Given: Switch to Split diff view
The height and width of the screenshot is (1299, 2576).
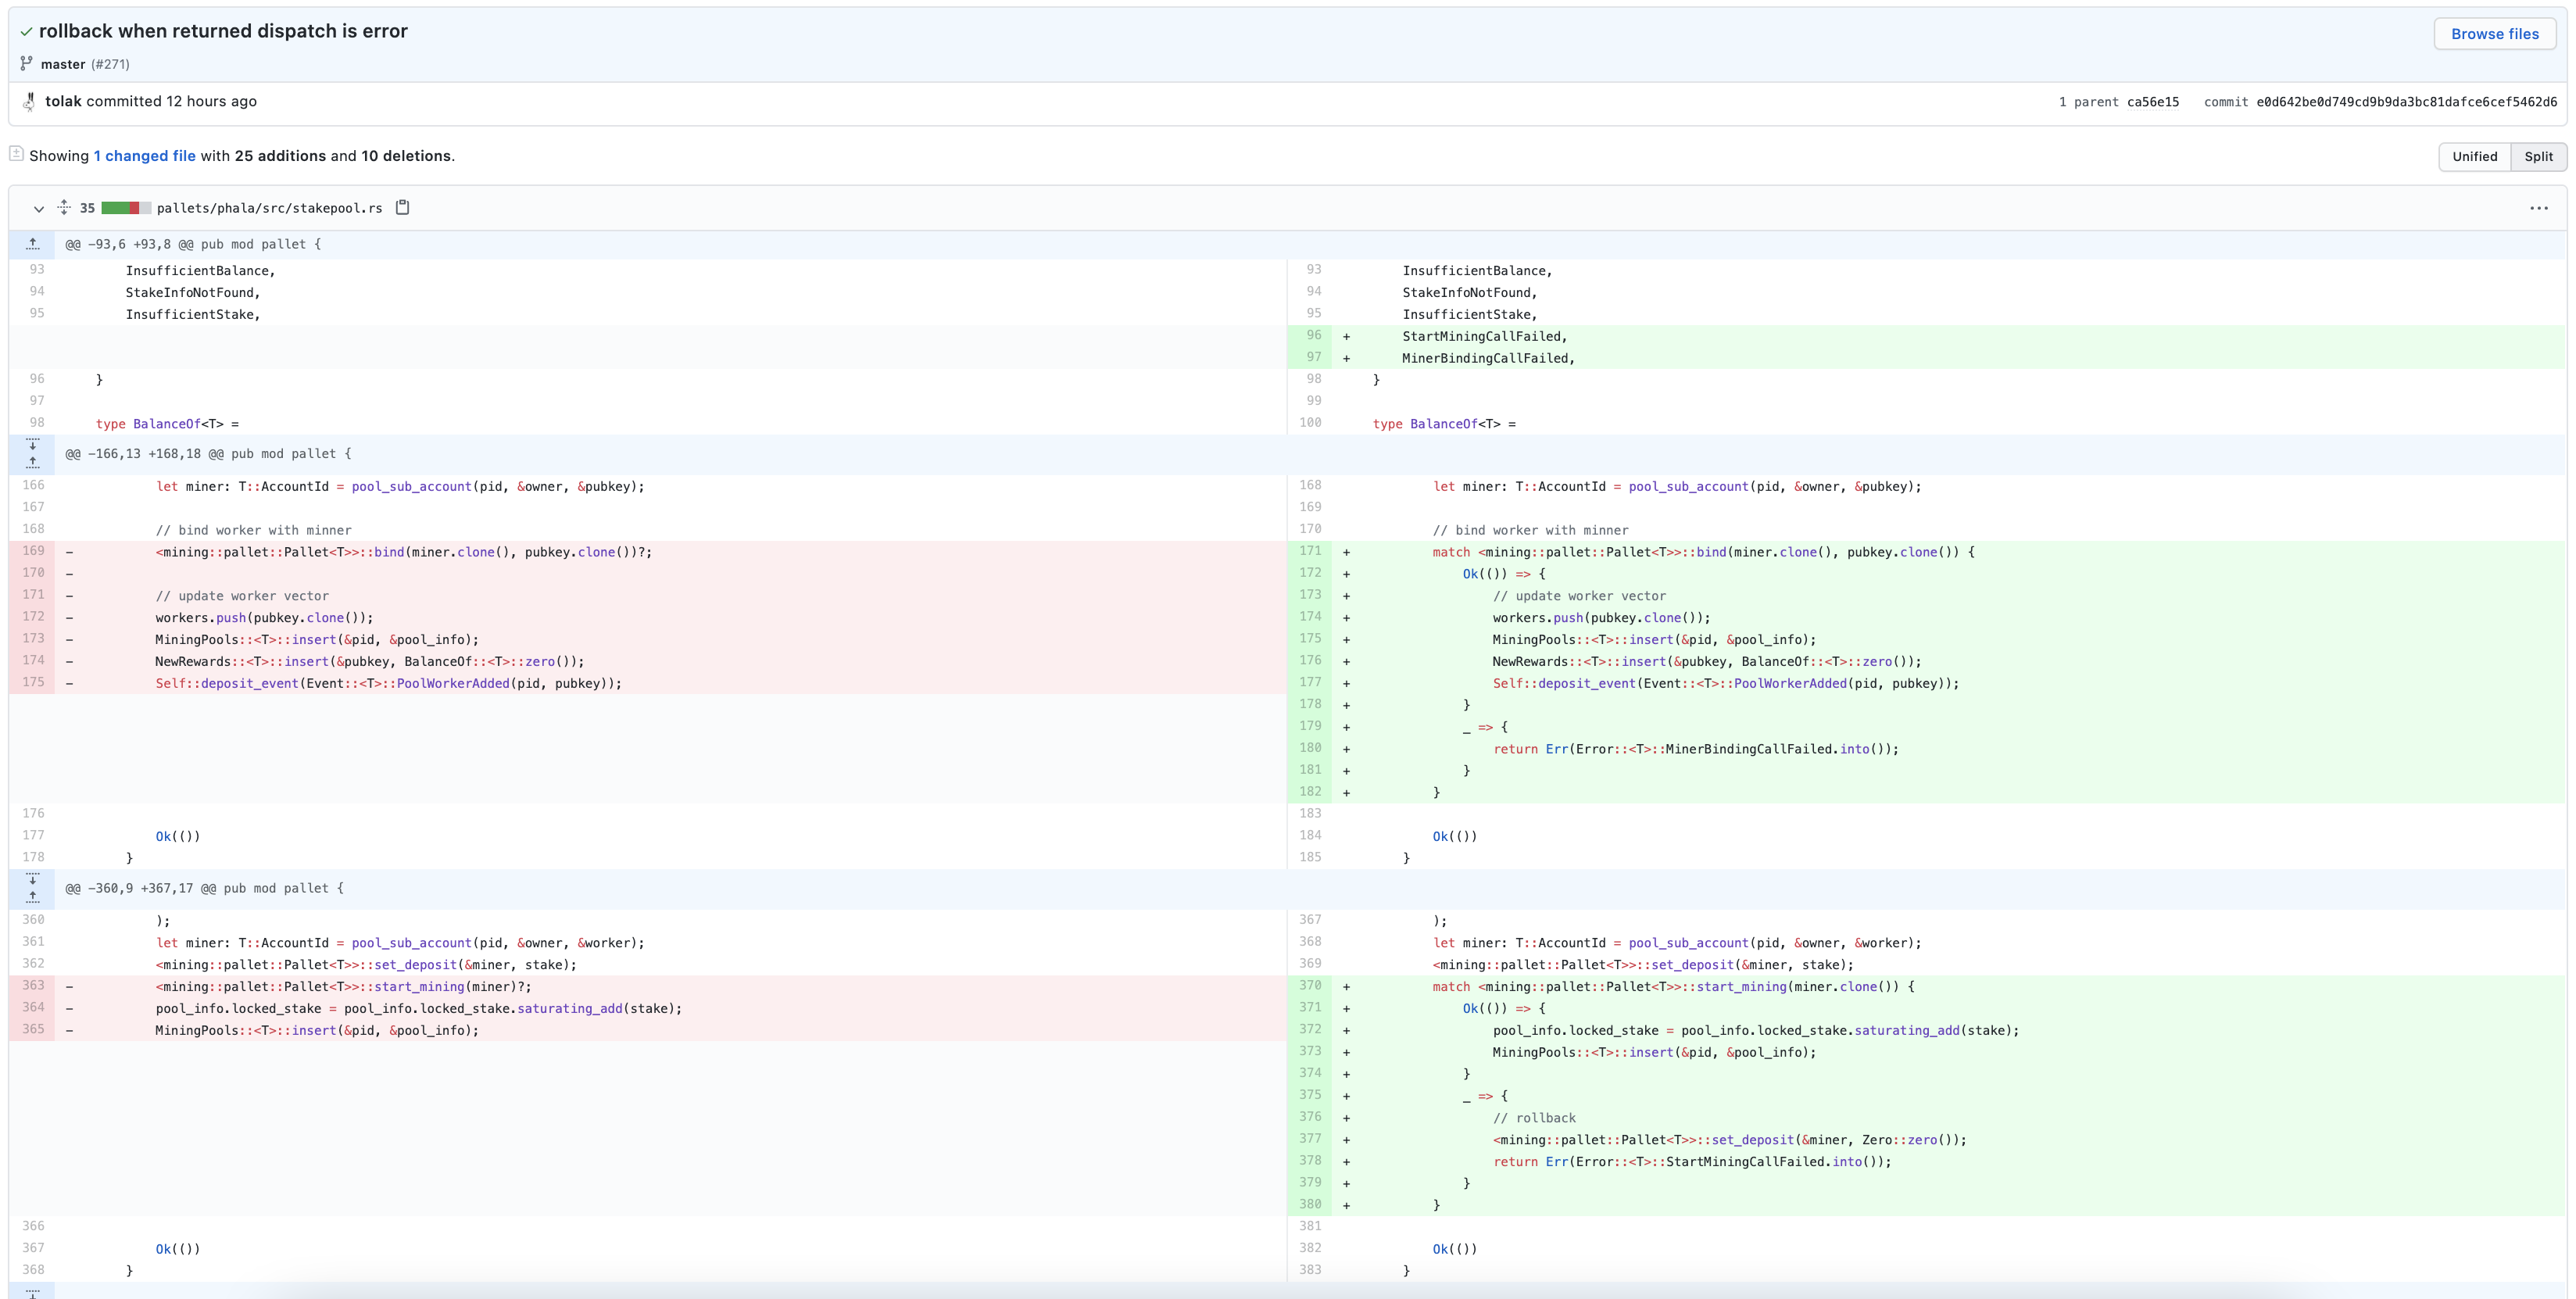Looking at the screenshot, I should click(x=2538, y=156).
